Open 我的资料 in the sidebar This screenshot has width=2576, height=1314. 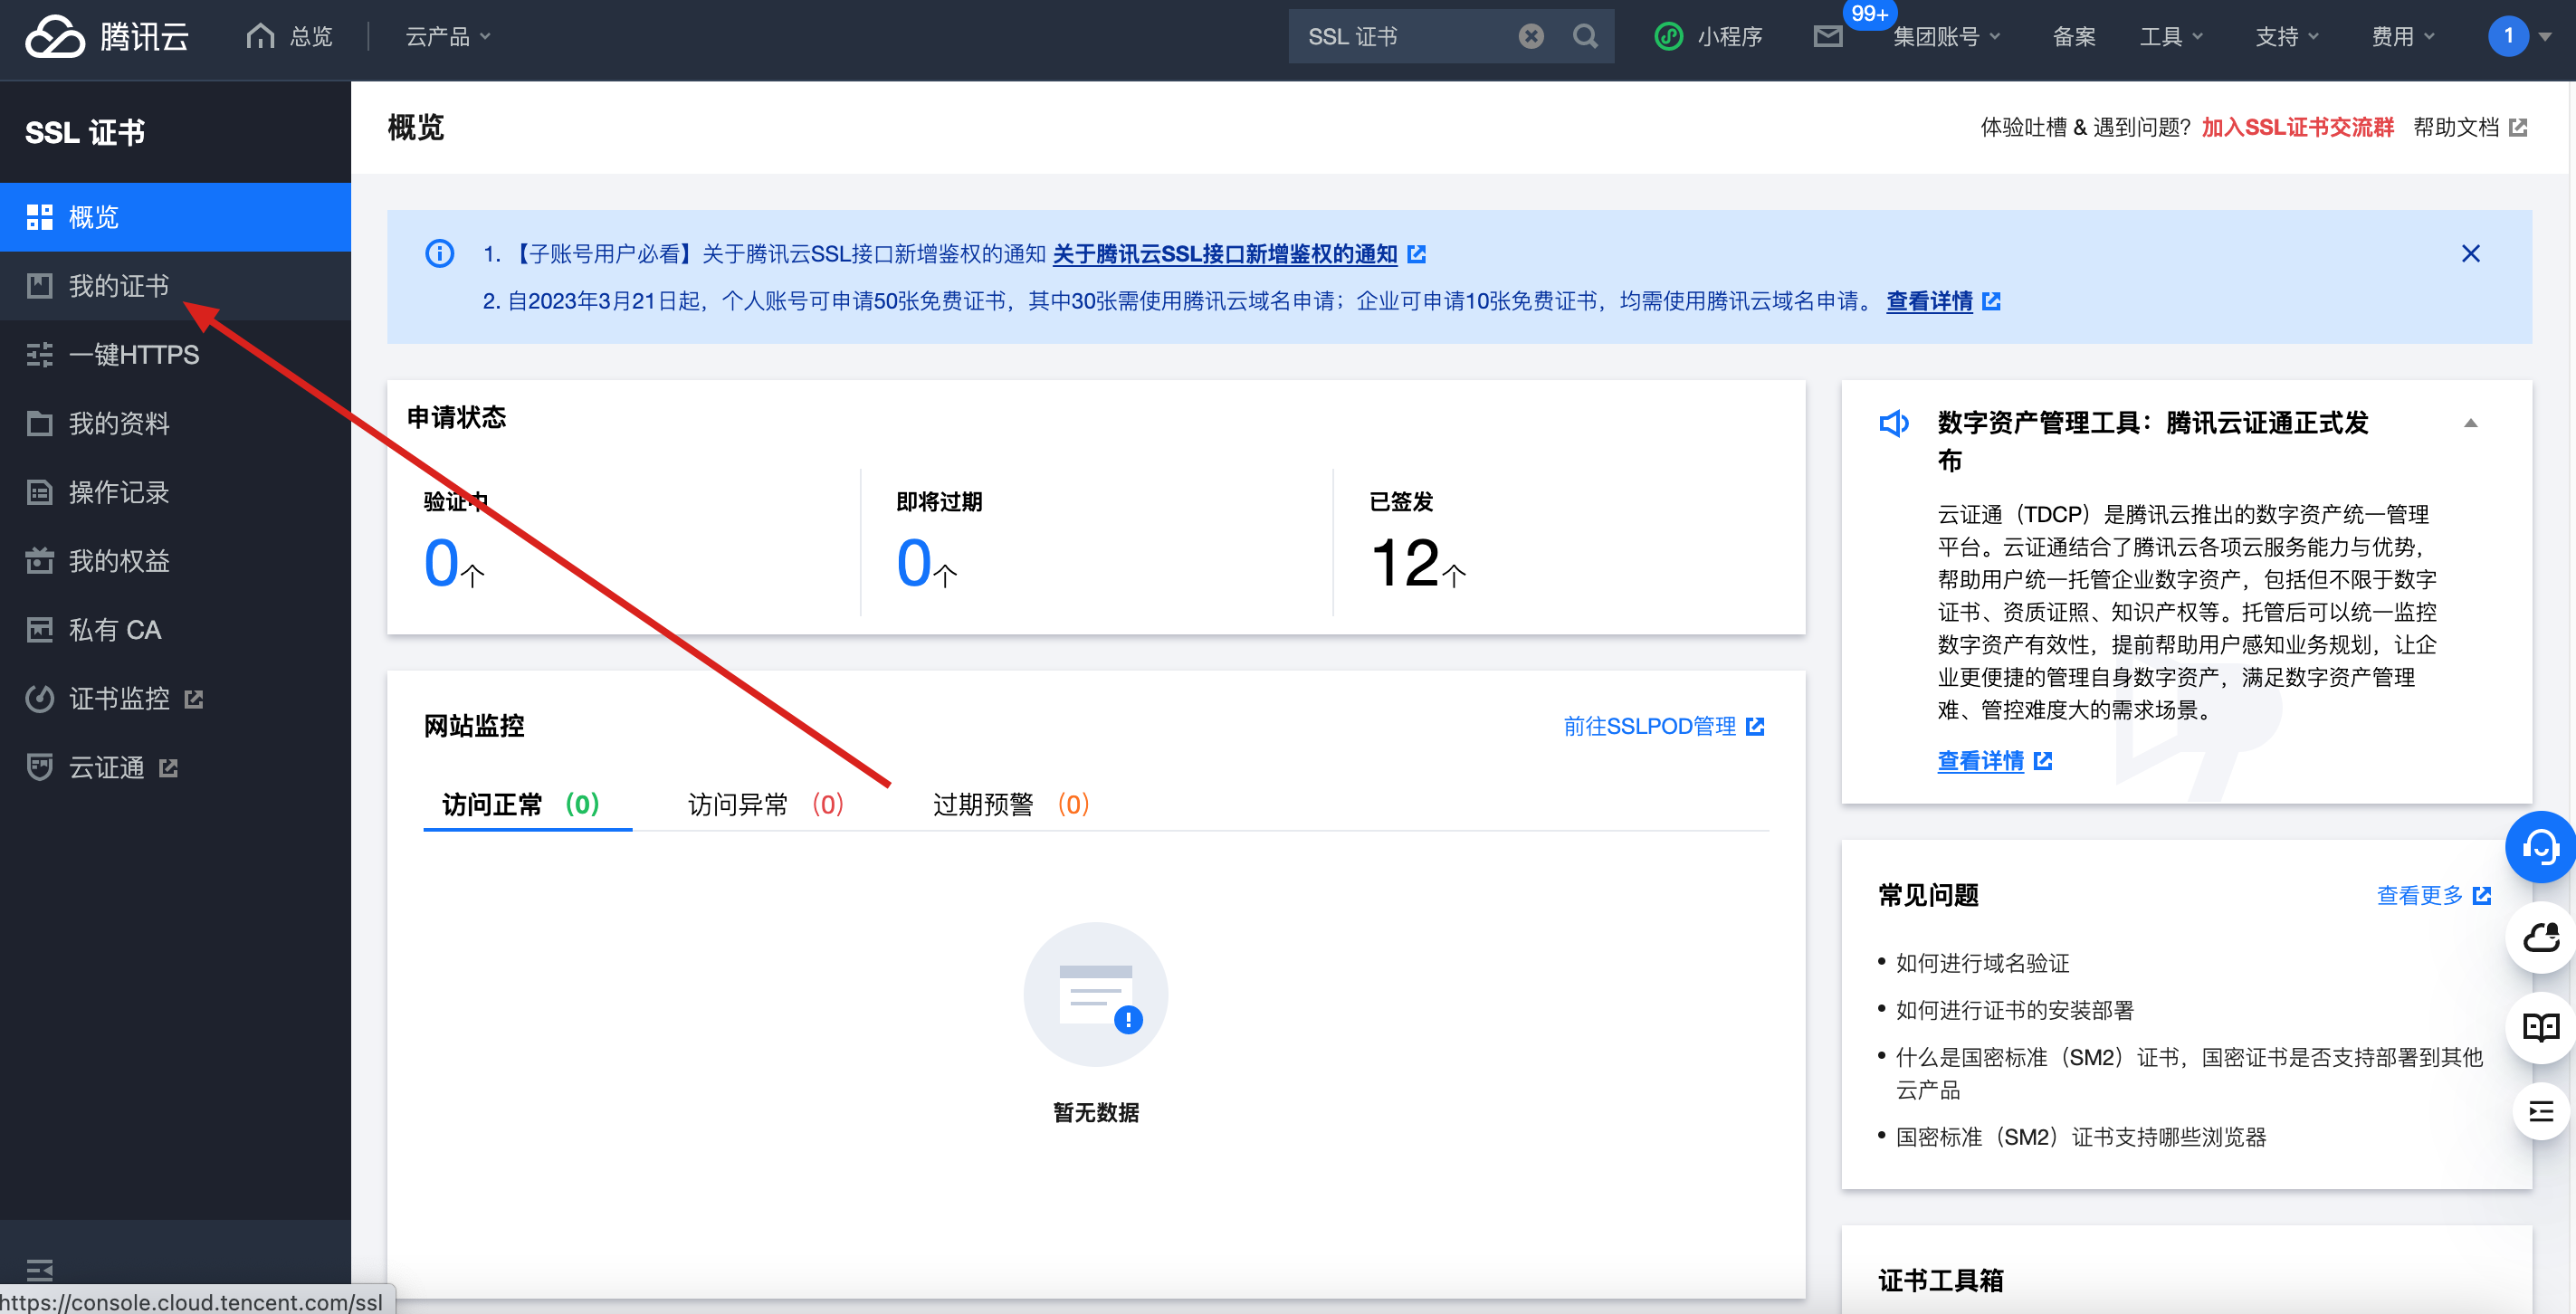(x=175, y=424)
